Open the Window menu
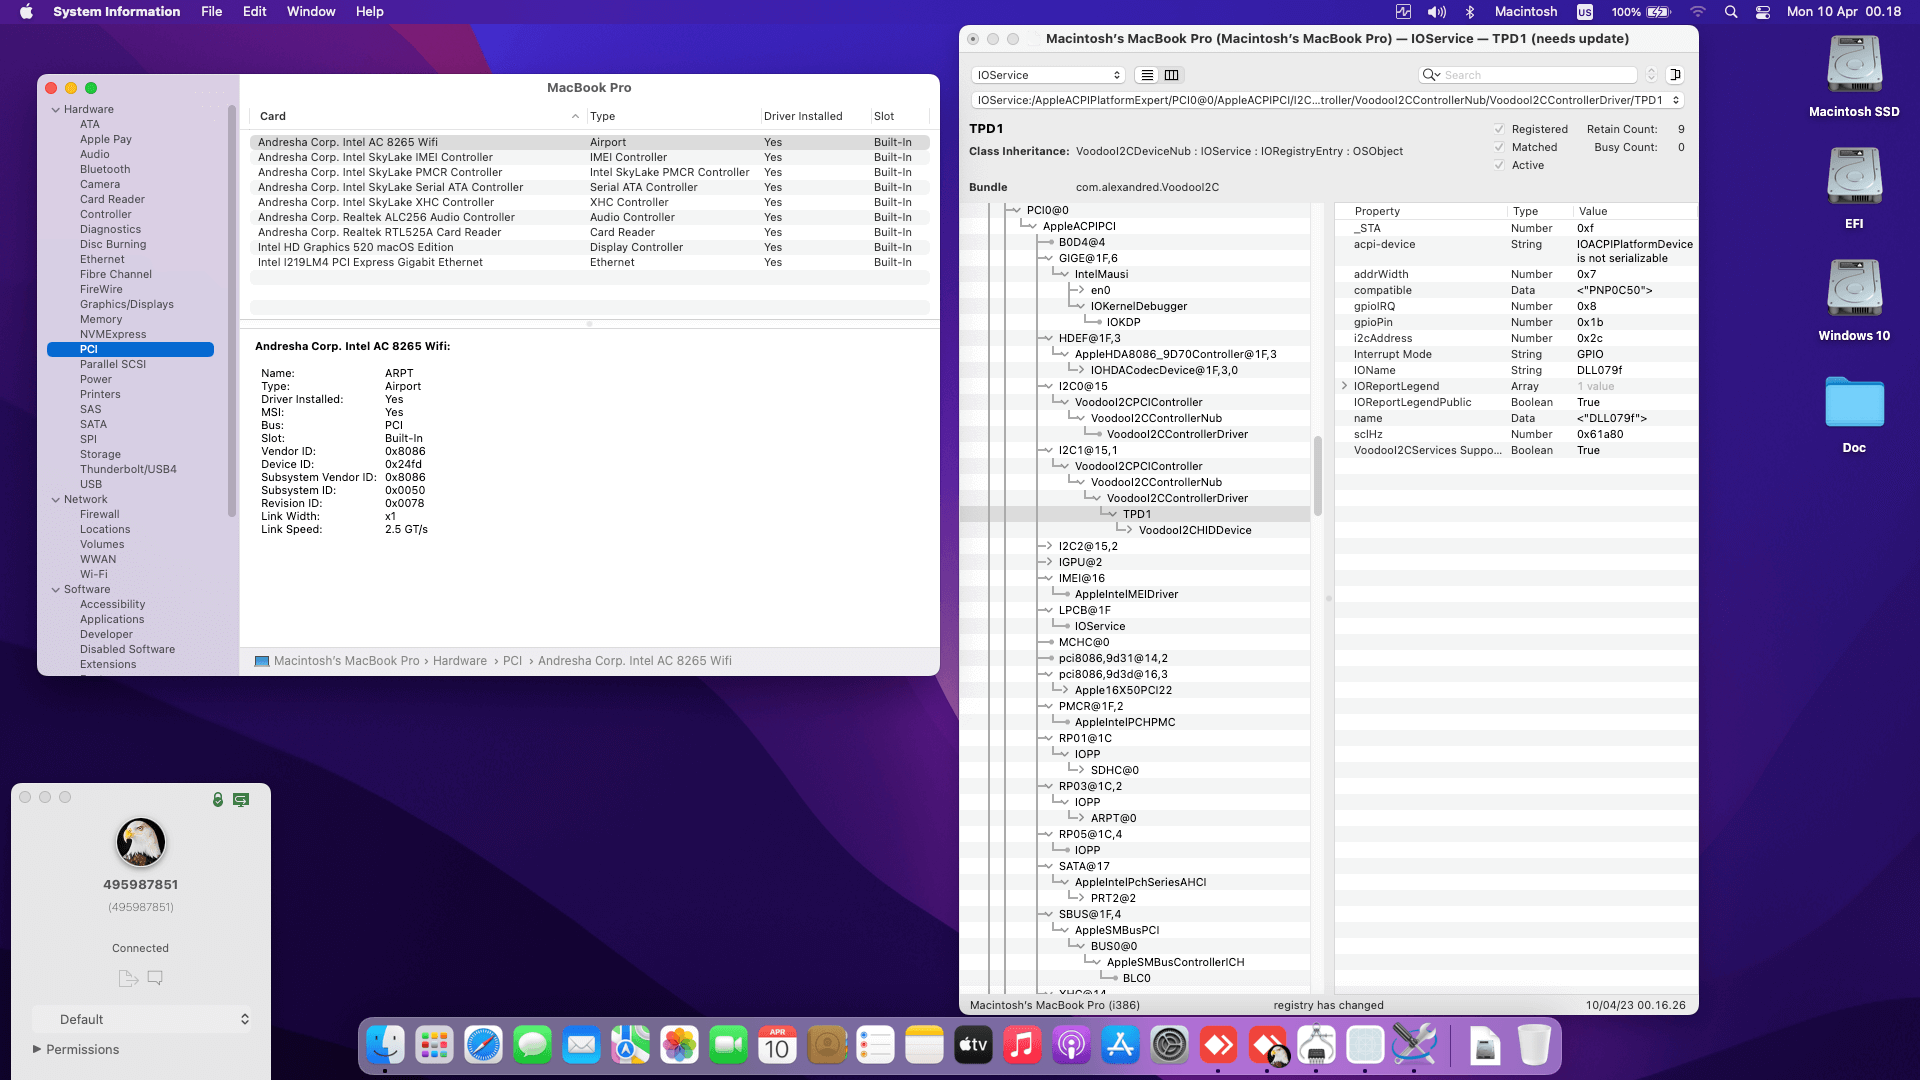Image resolution: width=1920 pixels, height=1080 pixels. [311, 12]
